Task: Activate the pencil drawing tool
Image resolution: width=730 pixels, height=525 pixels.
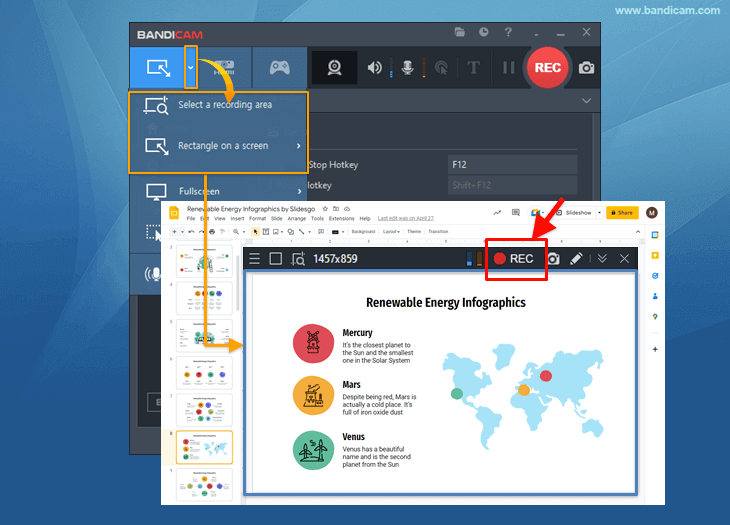Action: [576, 259]
